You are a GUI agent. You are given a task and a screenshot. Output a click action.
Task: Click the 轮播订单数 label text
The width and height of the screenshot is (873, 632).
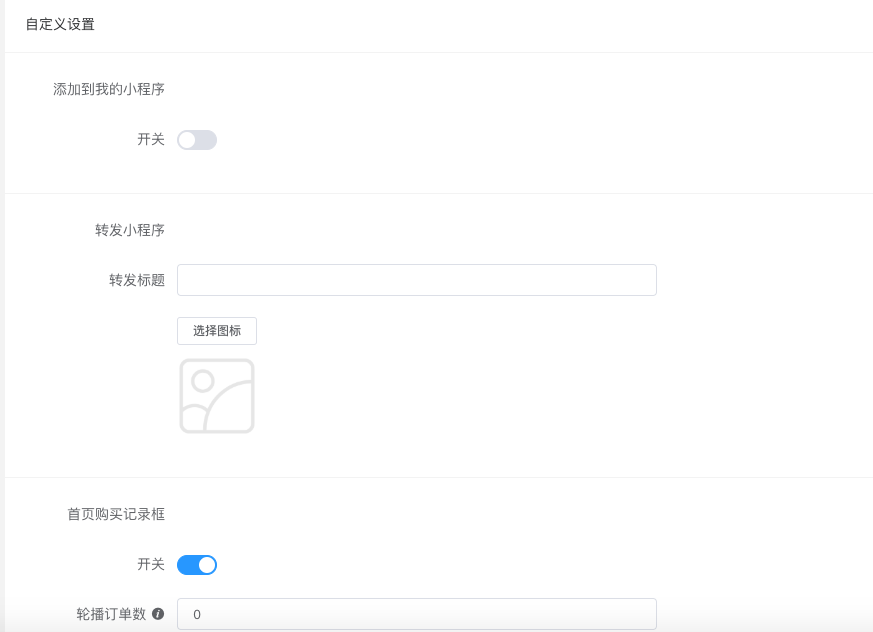(x=111, y=614)
